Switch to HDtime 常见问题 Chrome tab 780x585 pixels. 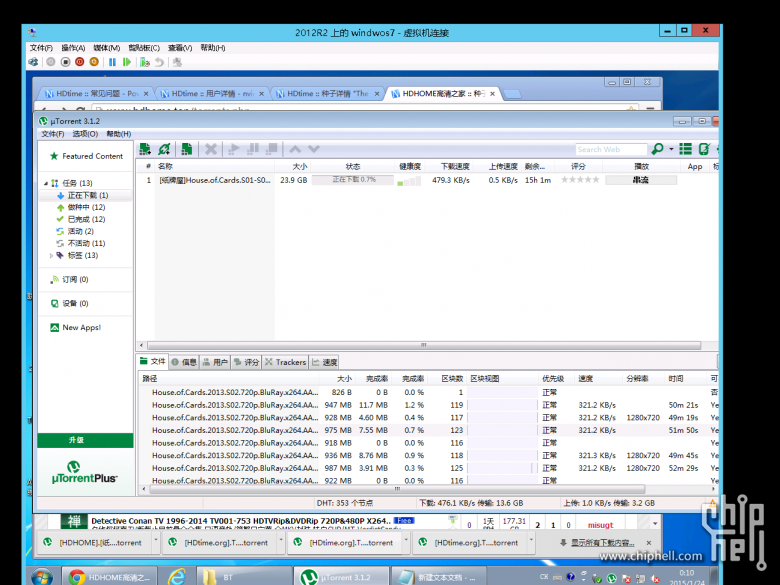96,94
